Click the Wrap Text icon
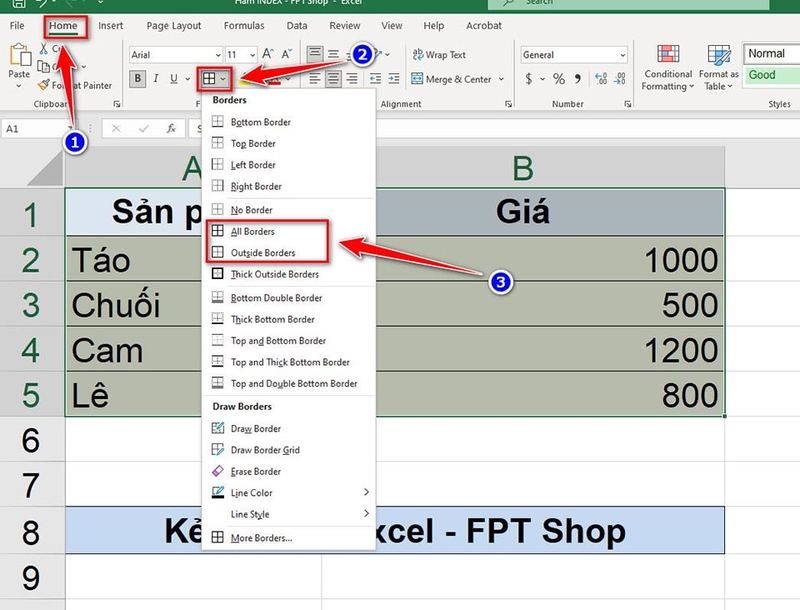This screenshot has height=610, width=800. 418,55
